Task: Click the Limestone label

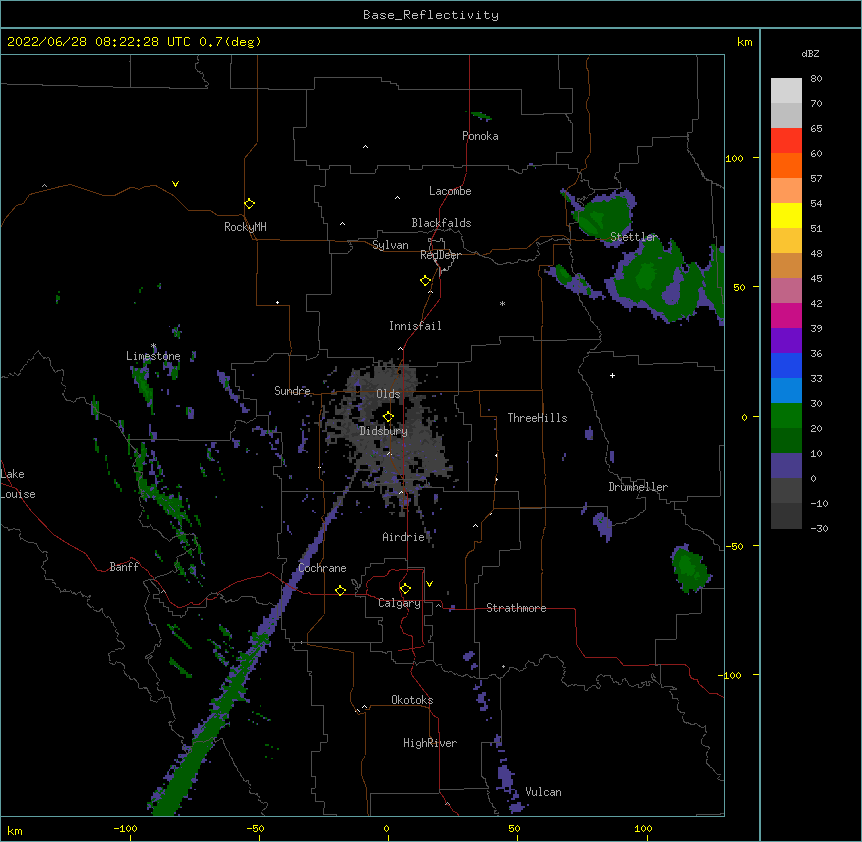Action: tap(153, 356)
